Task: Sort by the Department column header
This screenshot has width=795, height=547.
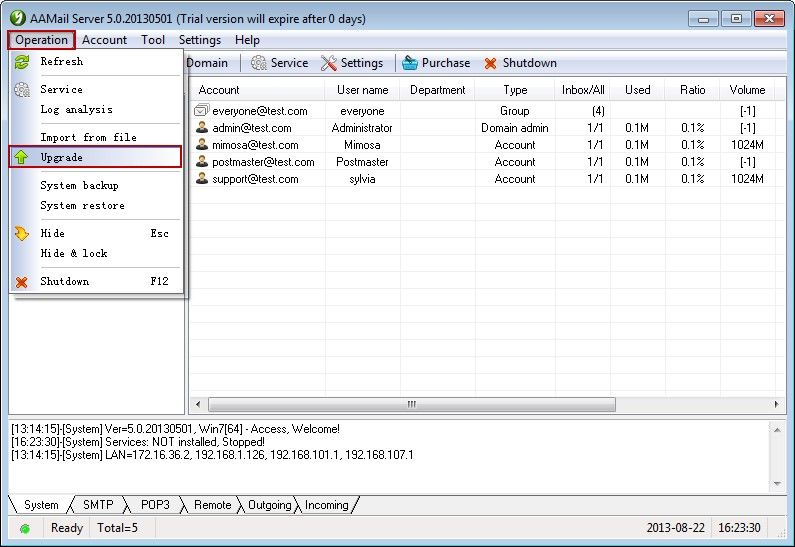Action: click(x=438, y=90)
